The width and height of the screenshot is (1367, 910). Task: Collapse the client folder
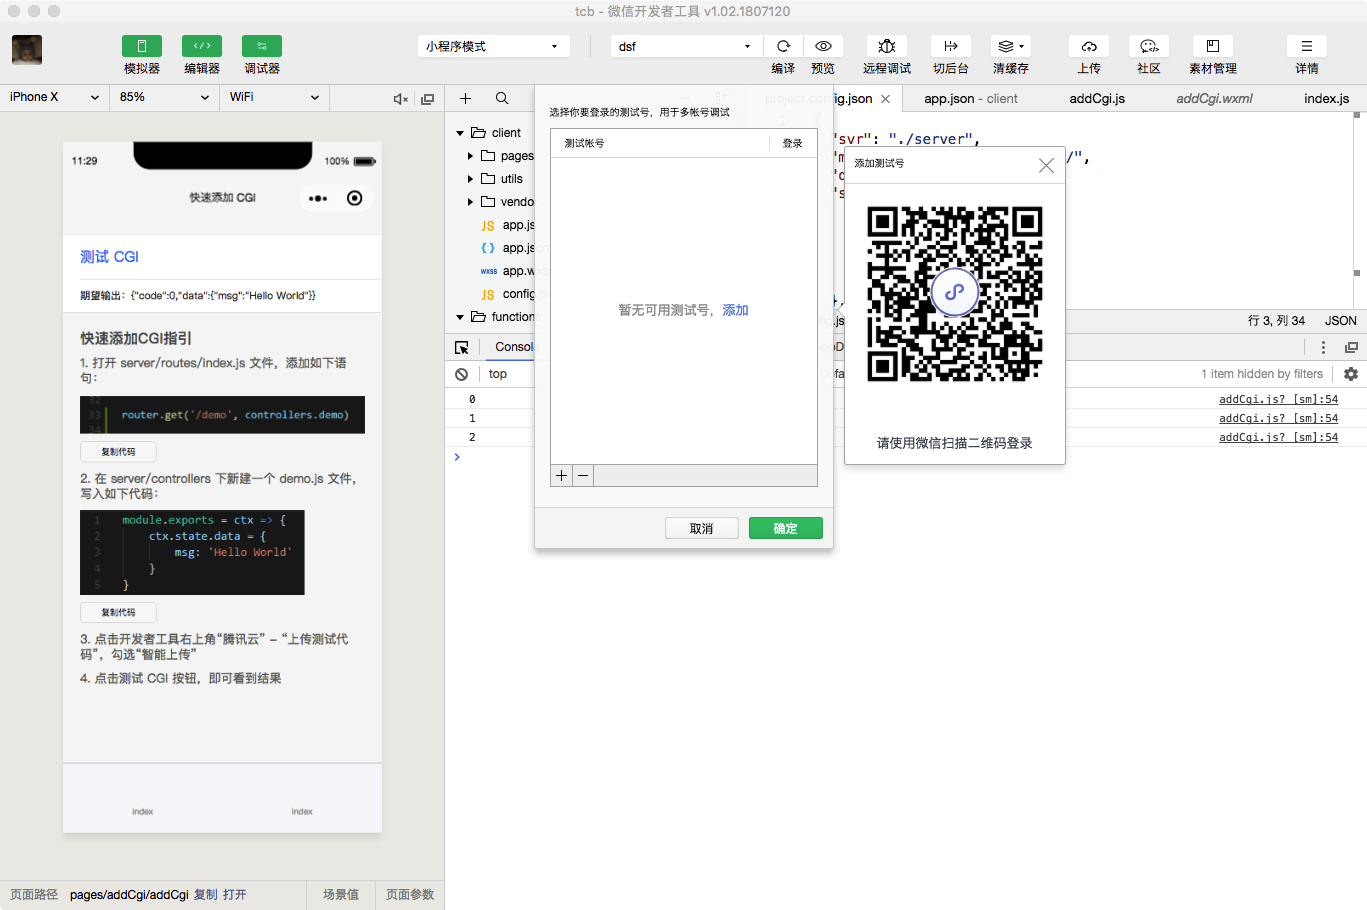[460, 133]
